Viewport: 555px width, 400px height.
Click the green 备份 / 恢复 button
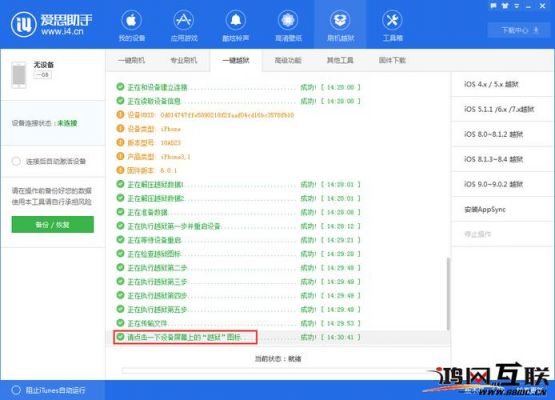click(x=53, y=224)
